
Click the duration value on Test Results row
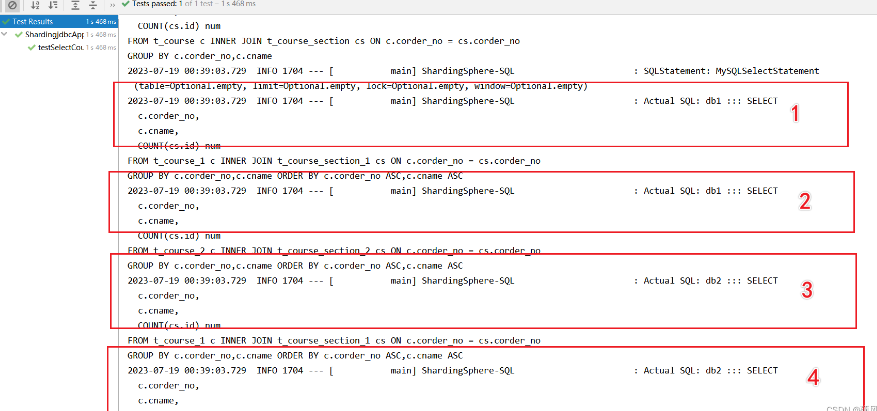(x=101, y=22)
